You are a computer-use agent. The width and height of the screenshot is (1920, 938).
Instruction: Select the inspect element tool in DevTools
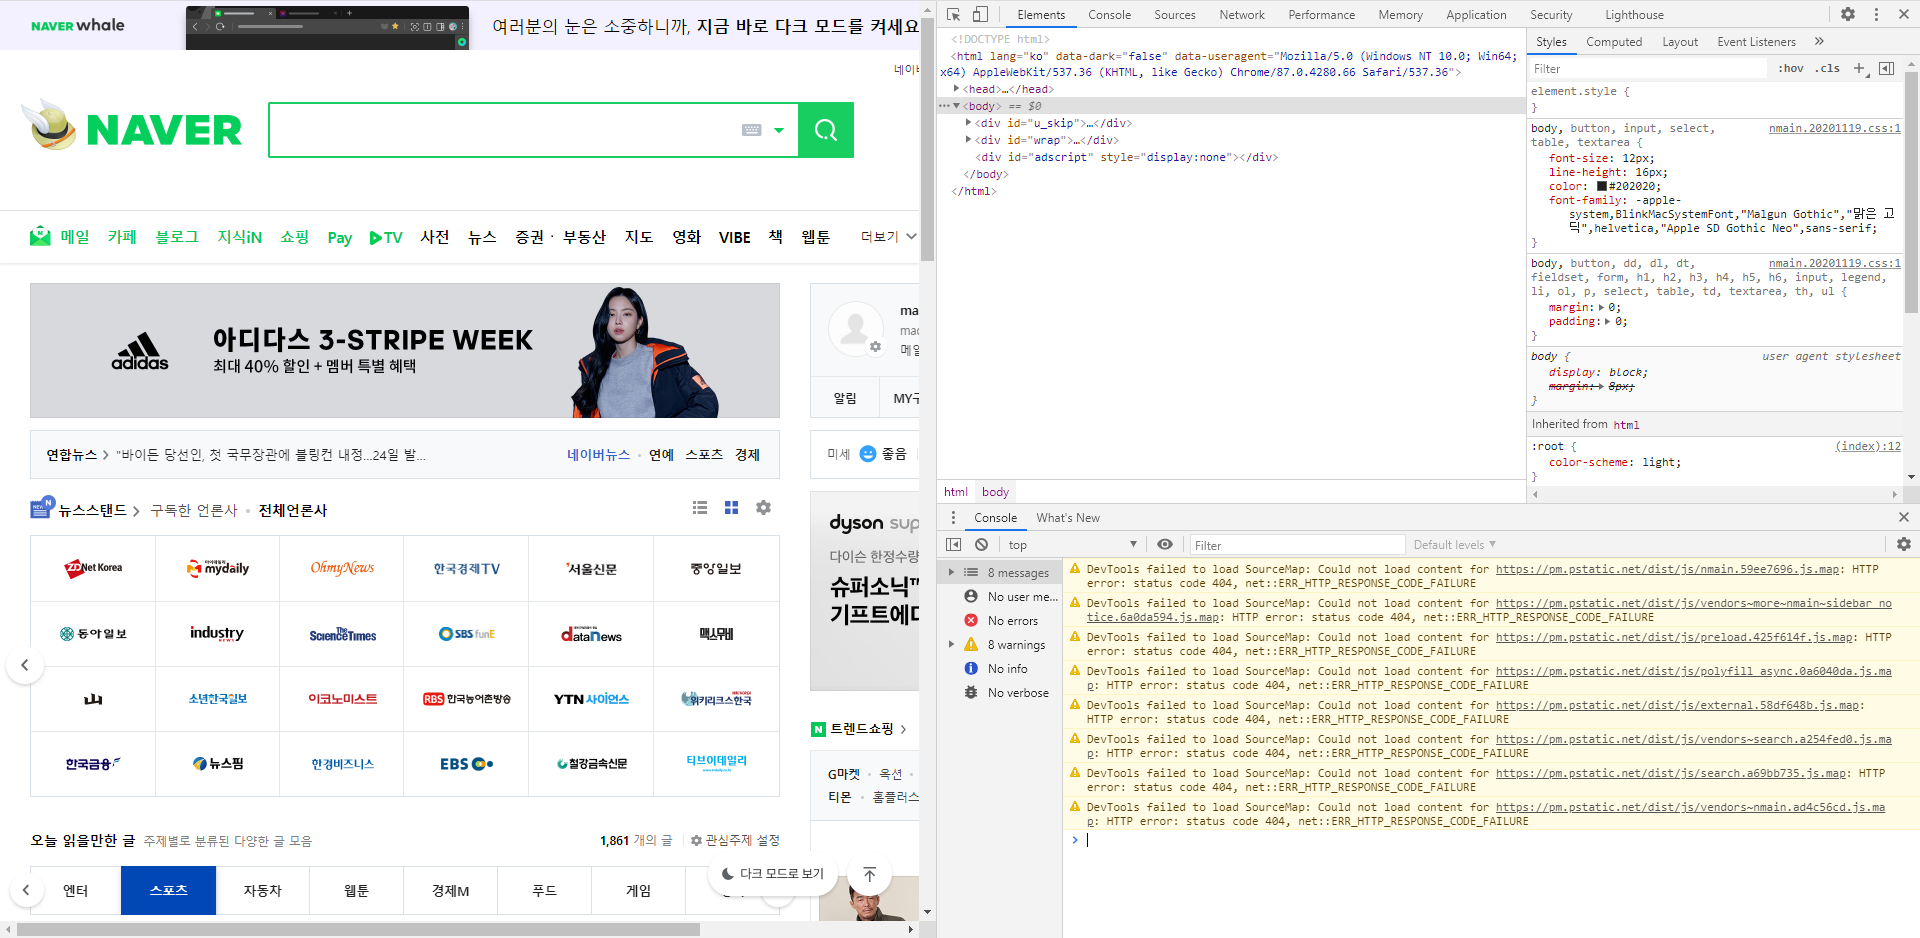coord(953,14)
